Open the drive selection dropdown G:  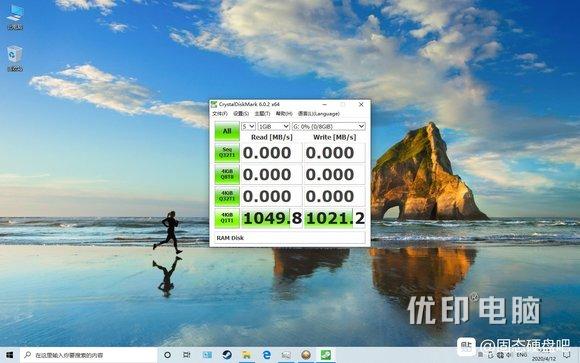(328, 127)
